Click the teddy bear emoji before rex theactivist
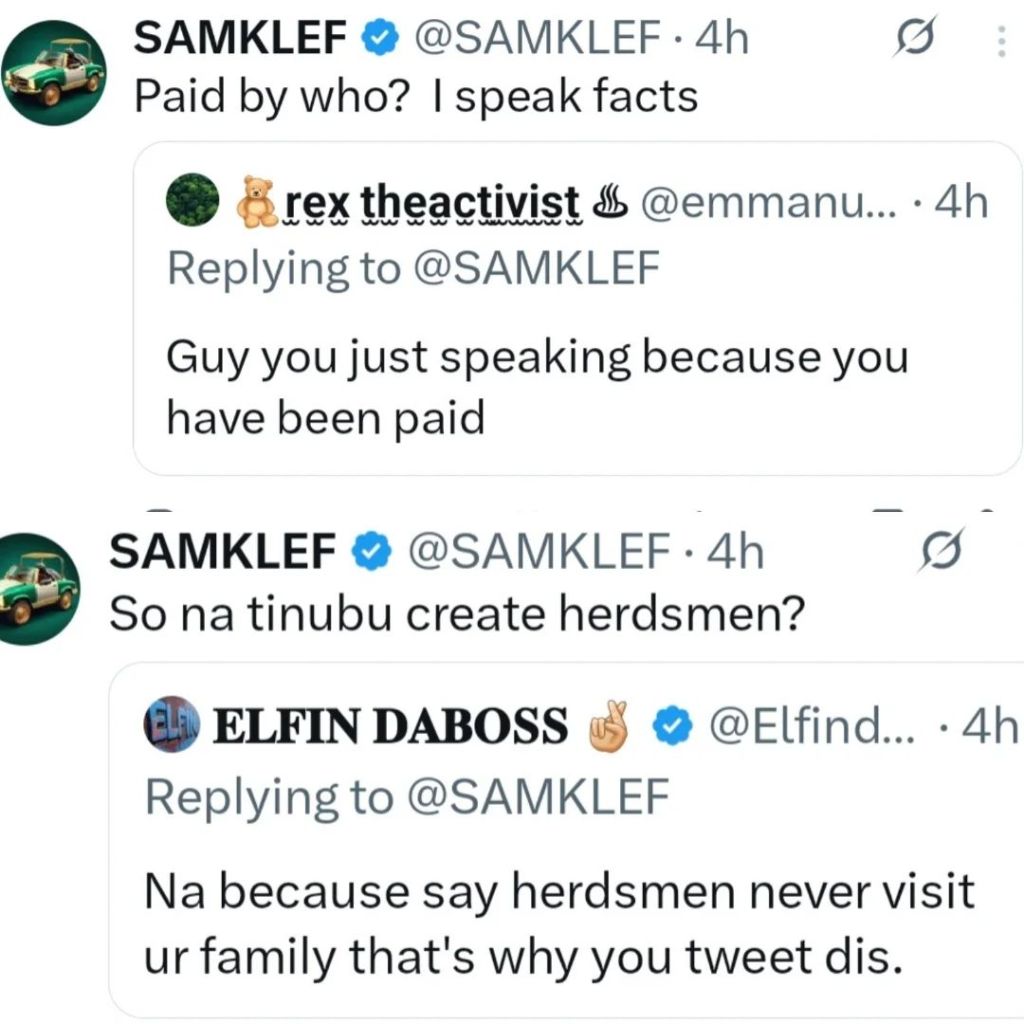This screenshot has height=1024, width=1024. [x=254, y=202]
